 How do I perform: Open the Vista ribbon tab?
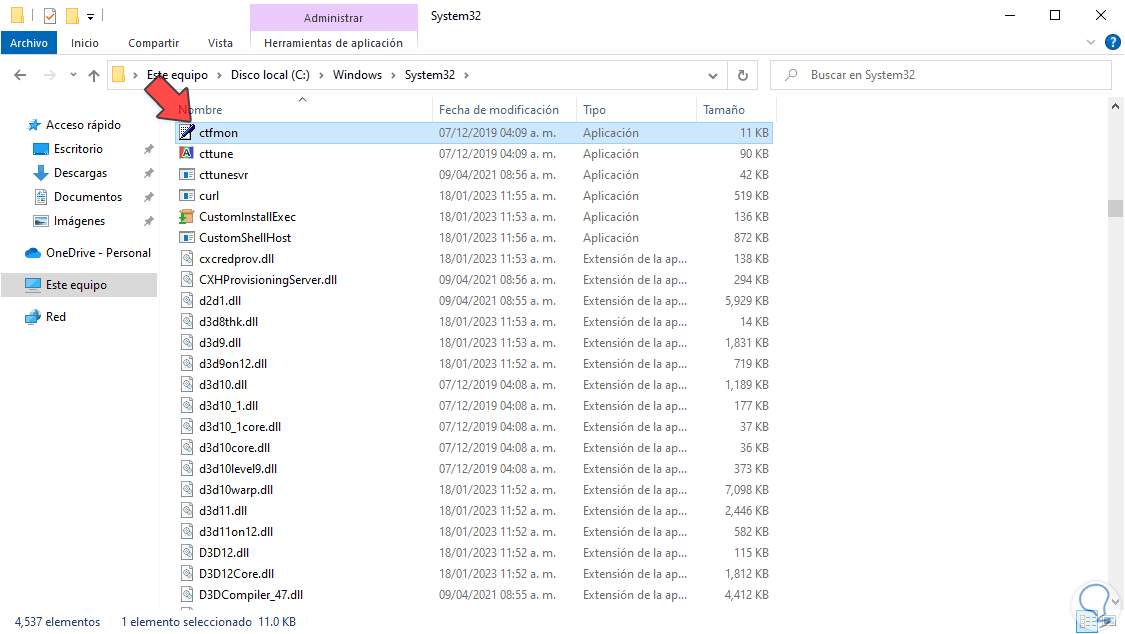pos(220,43)
